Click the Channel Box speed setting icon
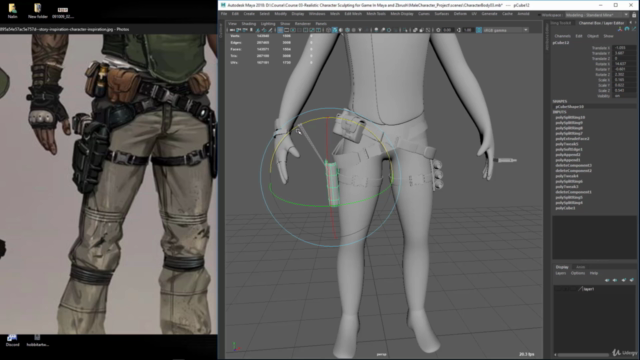Viewport: 640px width, 360px height. click(627, 29)
